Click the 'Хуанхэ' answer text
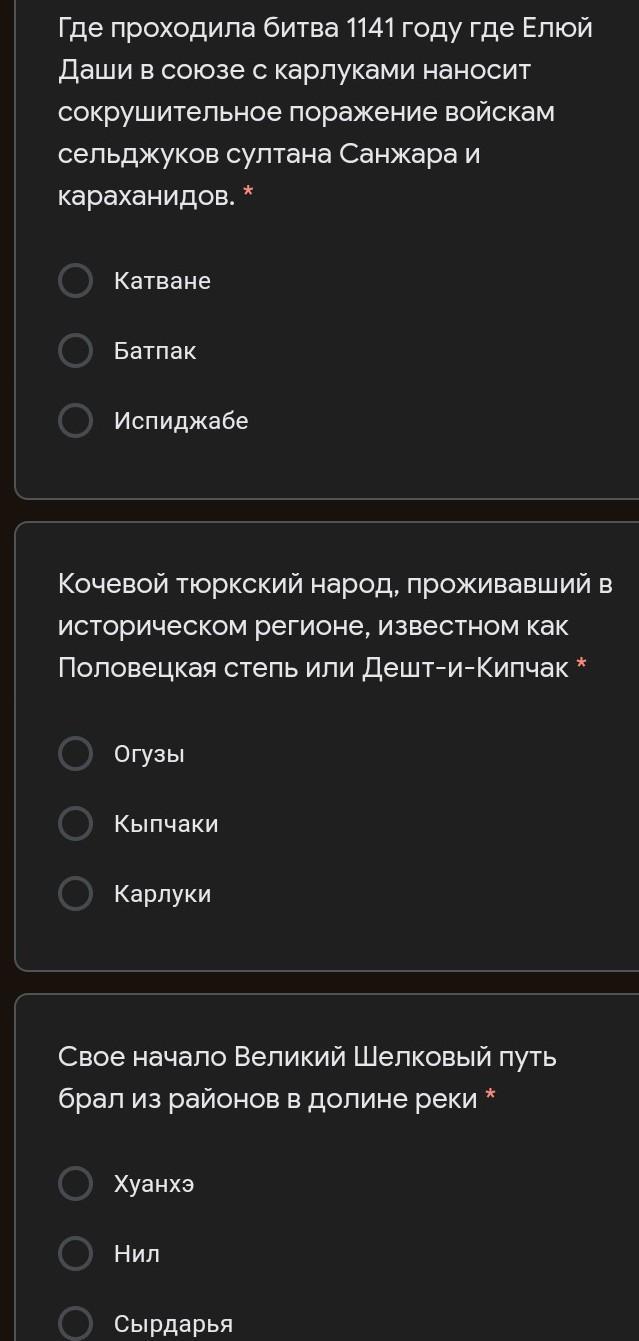The width and height of the screenshot is (639, 1341). click(x=154, y=1184)
